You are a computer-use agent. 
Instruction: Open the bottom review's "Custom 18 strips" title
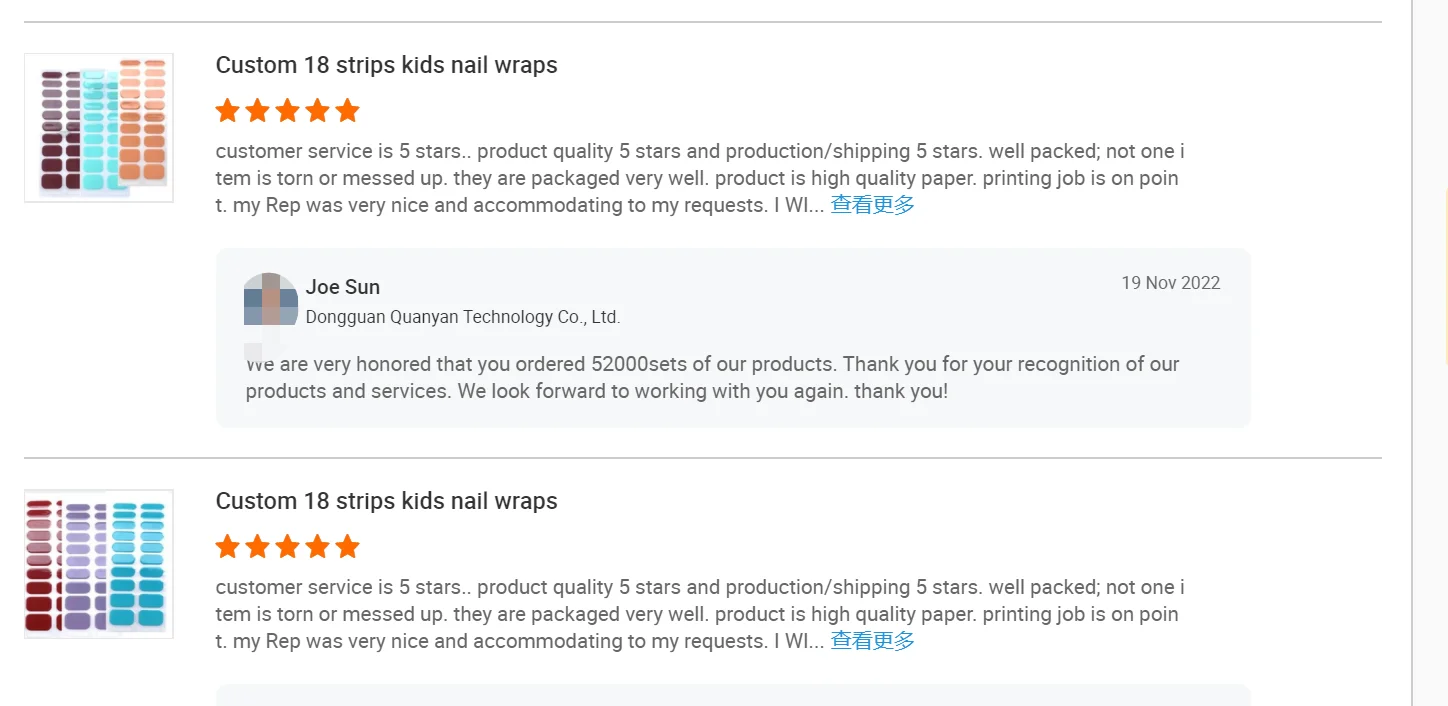pos(386,501)
